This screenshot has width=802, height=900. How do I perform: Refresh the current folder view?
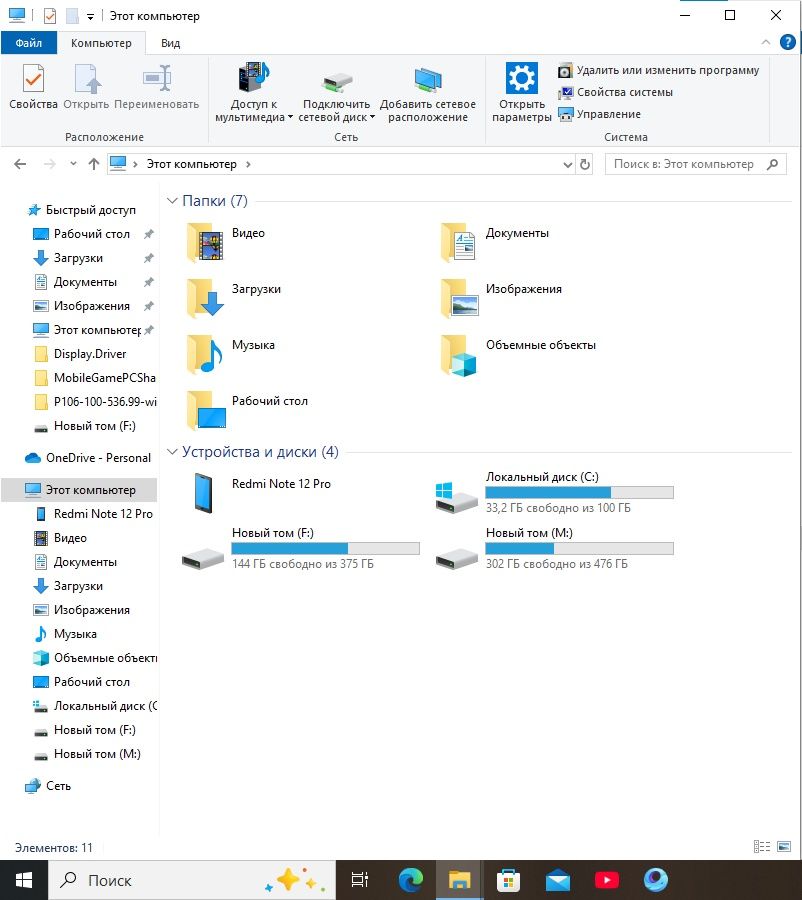pos(584,164)
